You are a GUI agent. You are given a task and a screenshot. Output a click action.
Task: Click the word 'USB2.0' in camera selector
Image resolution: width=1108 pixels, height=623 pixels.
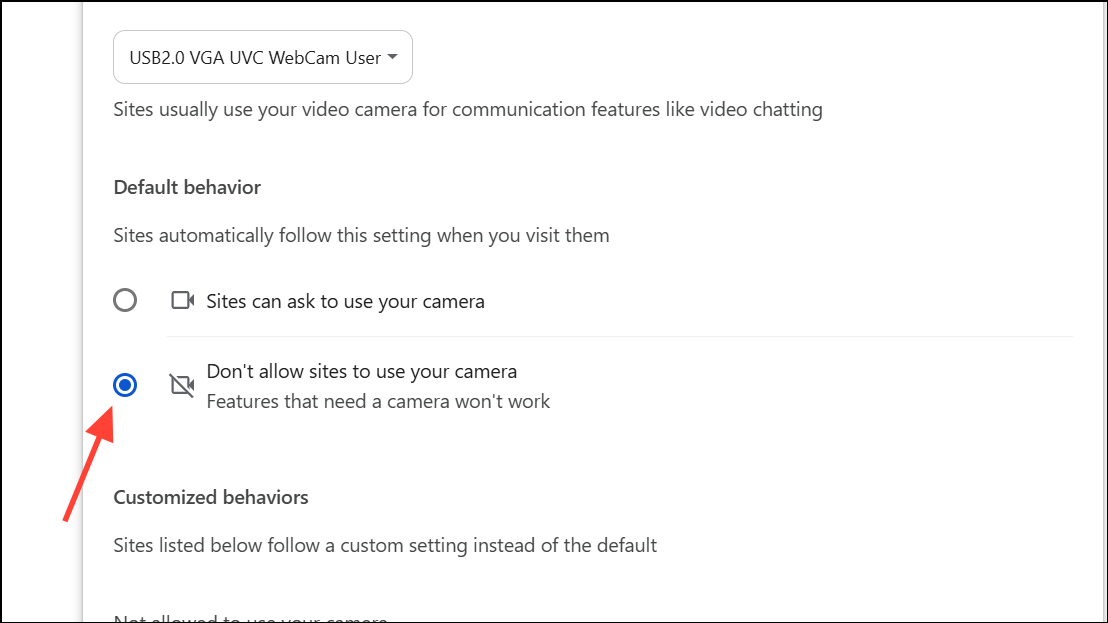coord(157,58)
